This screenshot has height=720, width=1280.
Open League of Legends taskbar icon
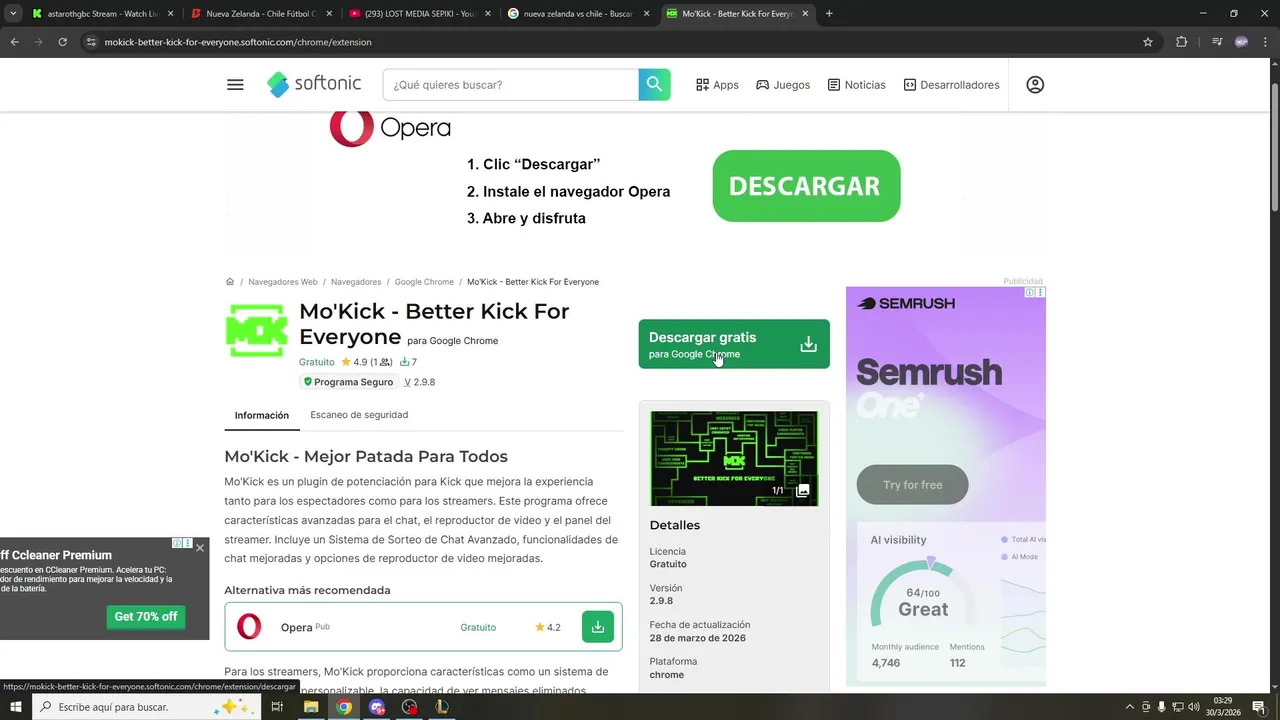pyautogui.click(x=442, y=707)
